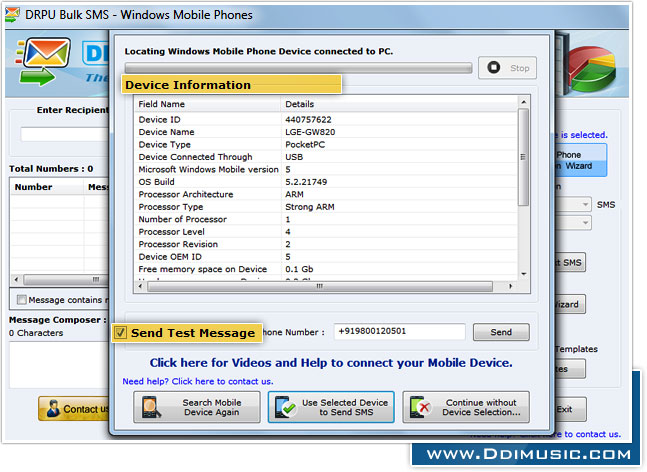Select the Processor Level row
647x472 pixels.
point(326,232)
